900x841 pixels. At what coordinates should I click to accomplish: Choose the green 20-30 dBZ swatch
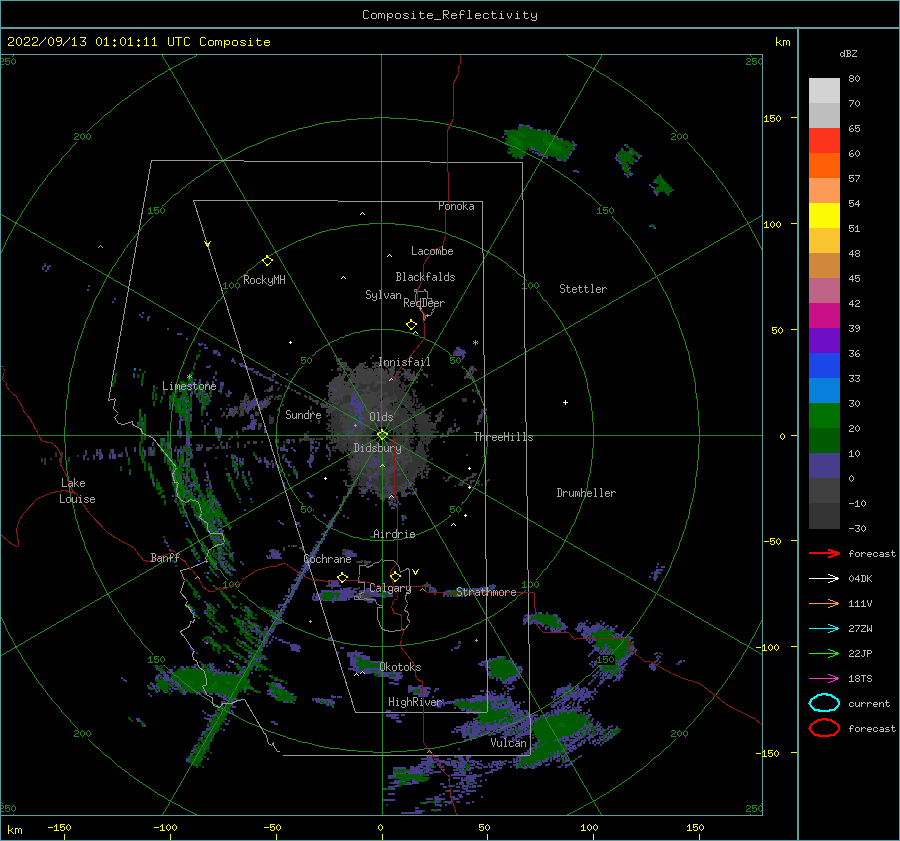click(824, 416)
